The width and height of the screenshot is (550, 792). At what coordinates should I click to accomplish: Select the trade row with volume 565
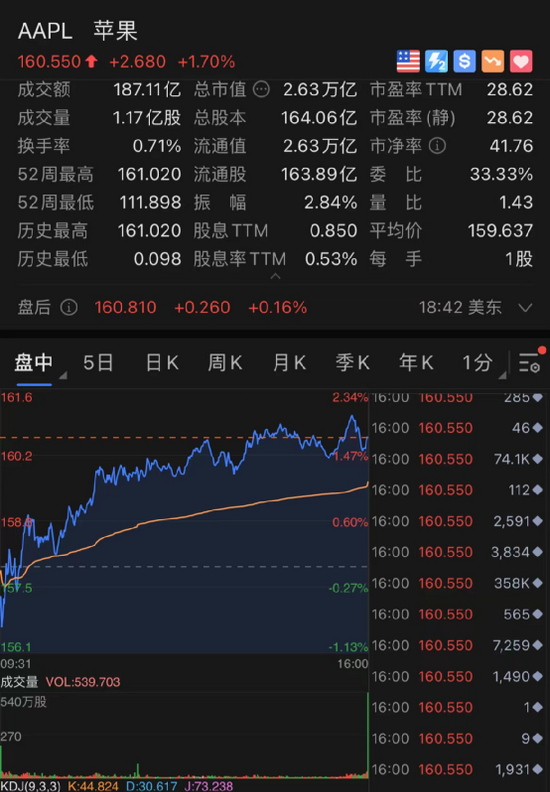click(458, 614)
